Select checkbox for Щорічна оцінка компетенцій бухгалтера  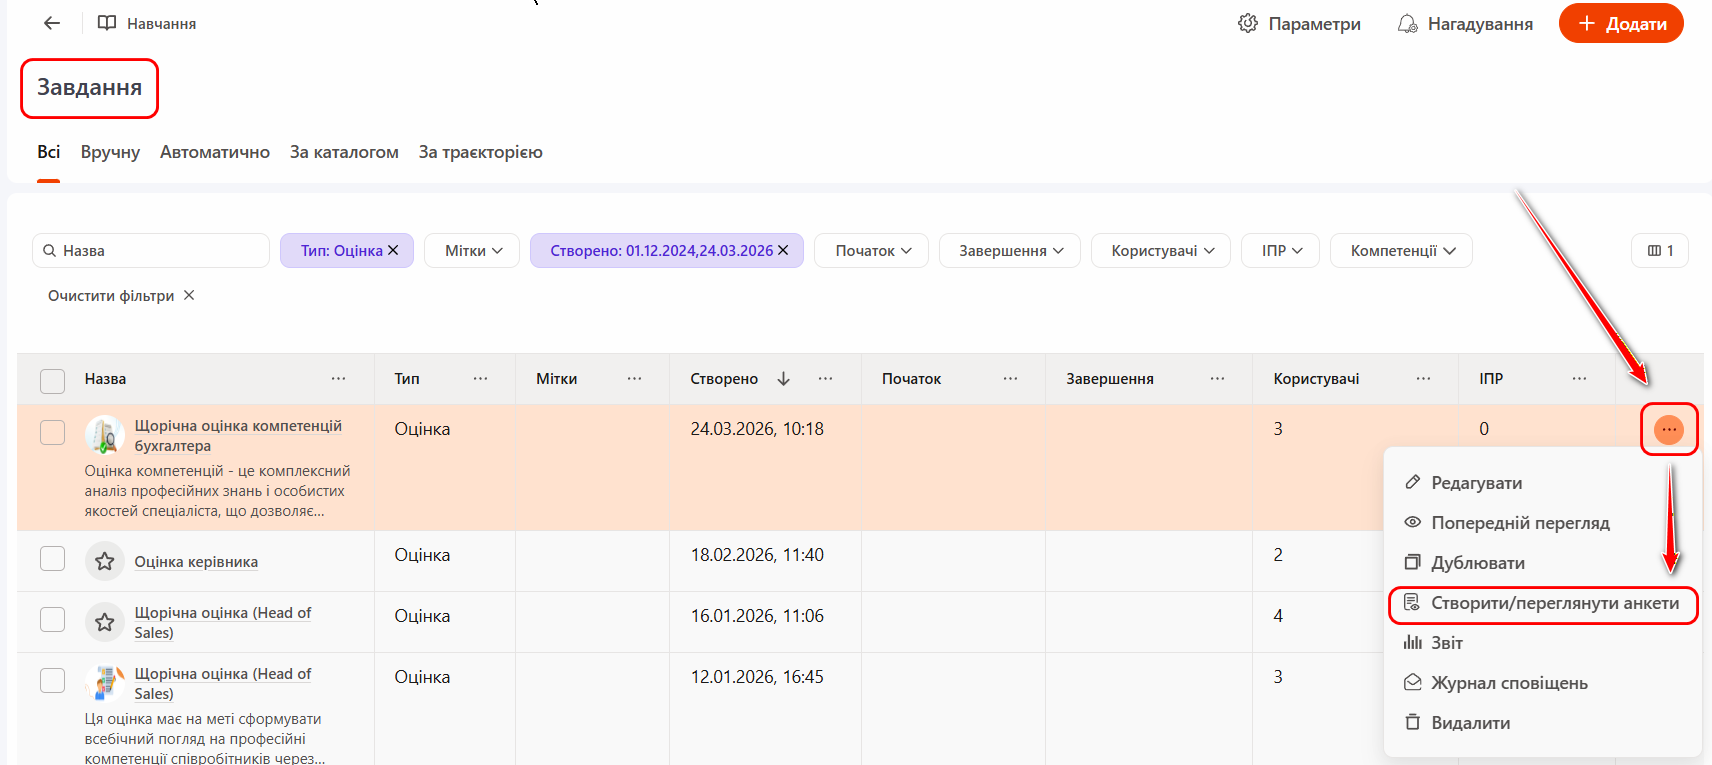[x=52, y=432]
